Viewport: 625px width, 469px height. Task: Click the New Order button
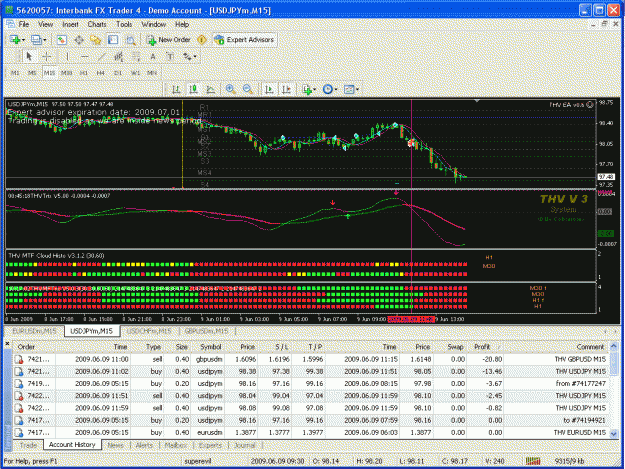tap(169, 40)
